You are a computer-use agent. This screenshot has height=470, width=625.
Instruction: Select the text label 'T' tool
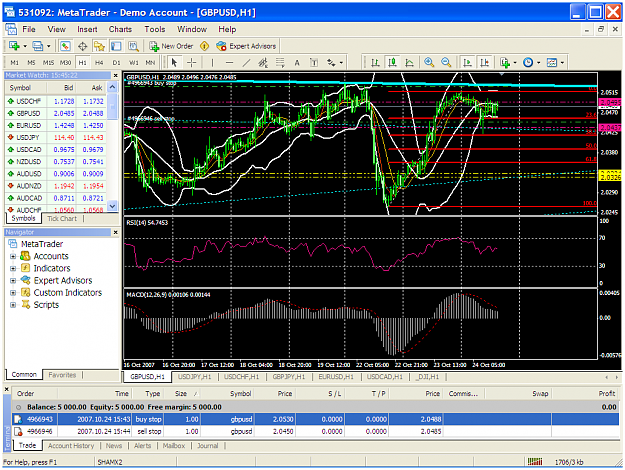(x=314, y=63)
